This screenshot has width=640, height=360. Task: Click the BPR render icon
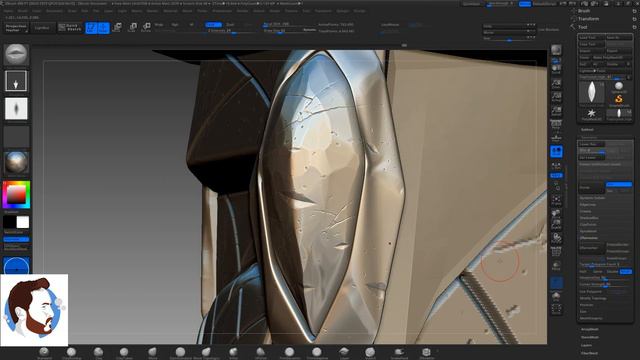pos(556,50)
